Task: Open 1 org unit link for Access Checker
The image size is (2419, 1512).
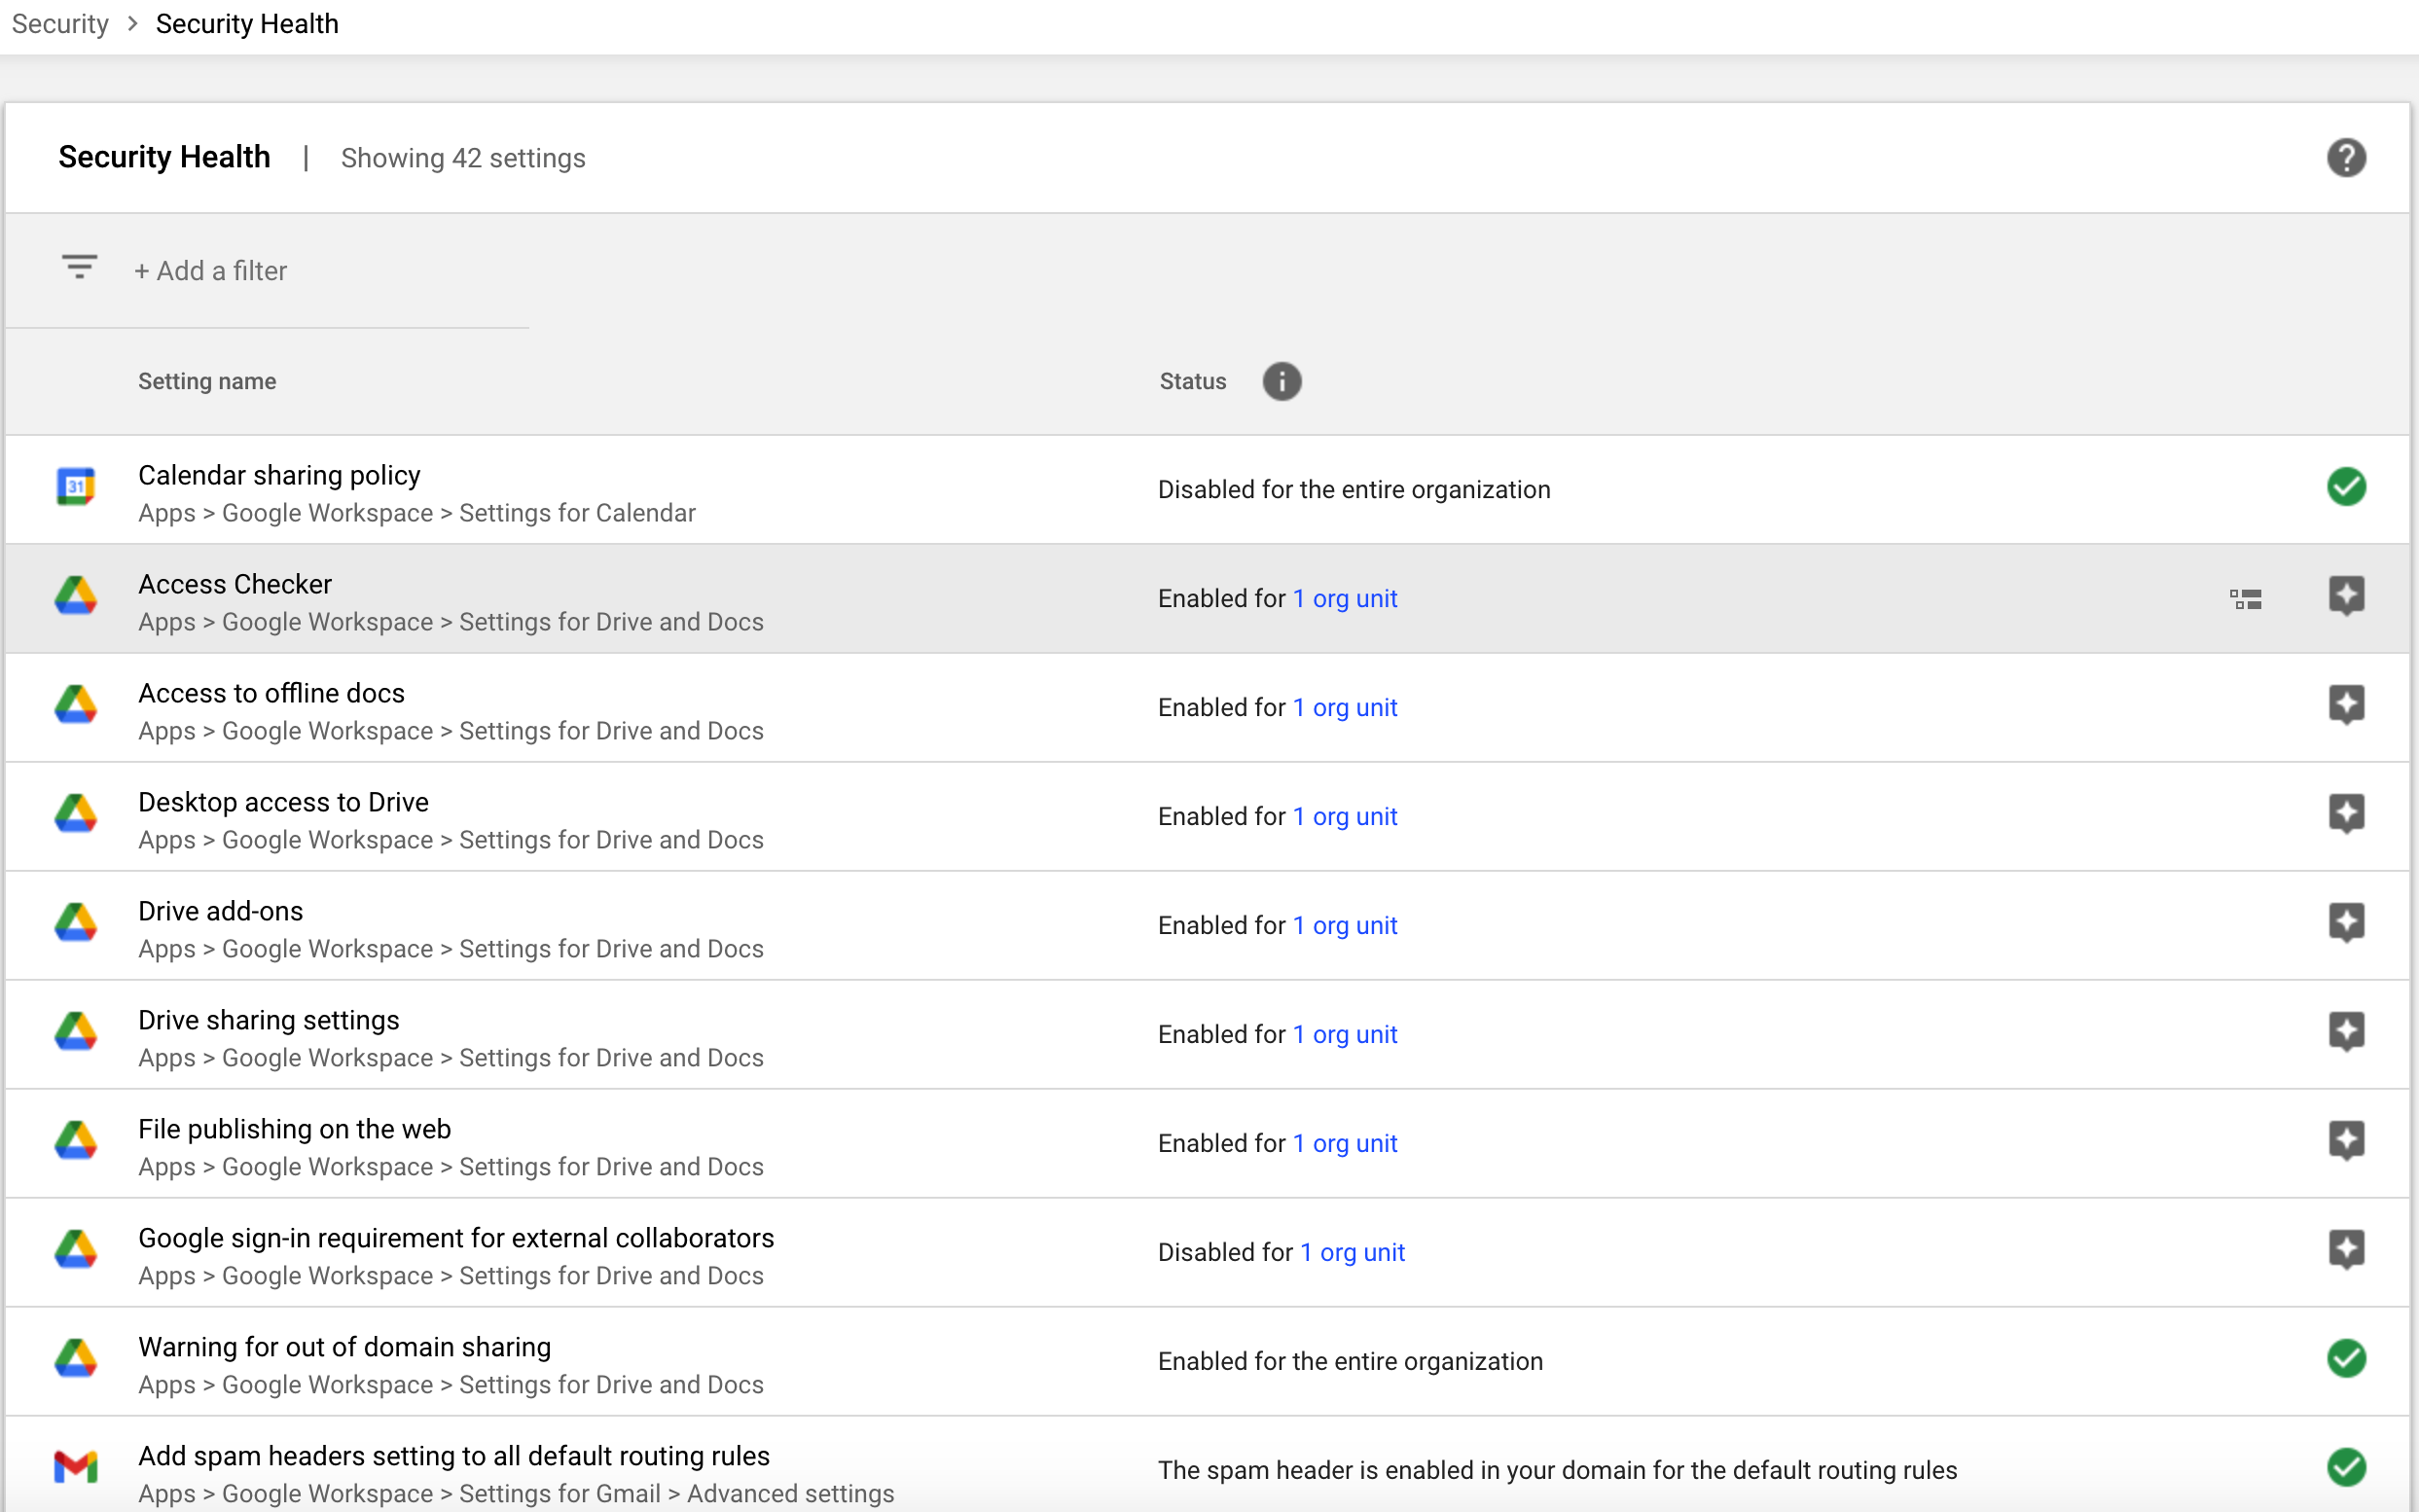Action: 1344,599
